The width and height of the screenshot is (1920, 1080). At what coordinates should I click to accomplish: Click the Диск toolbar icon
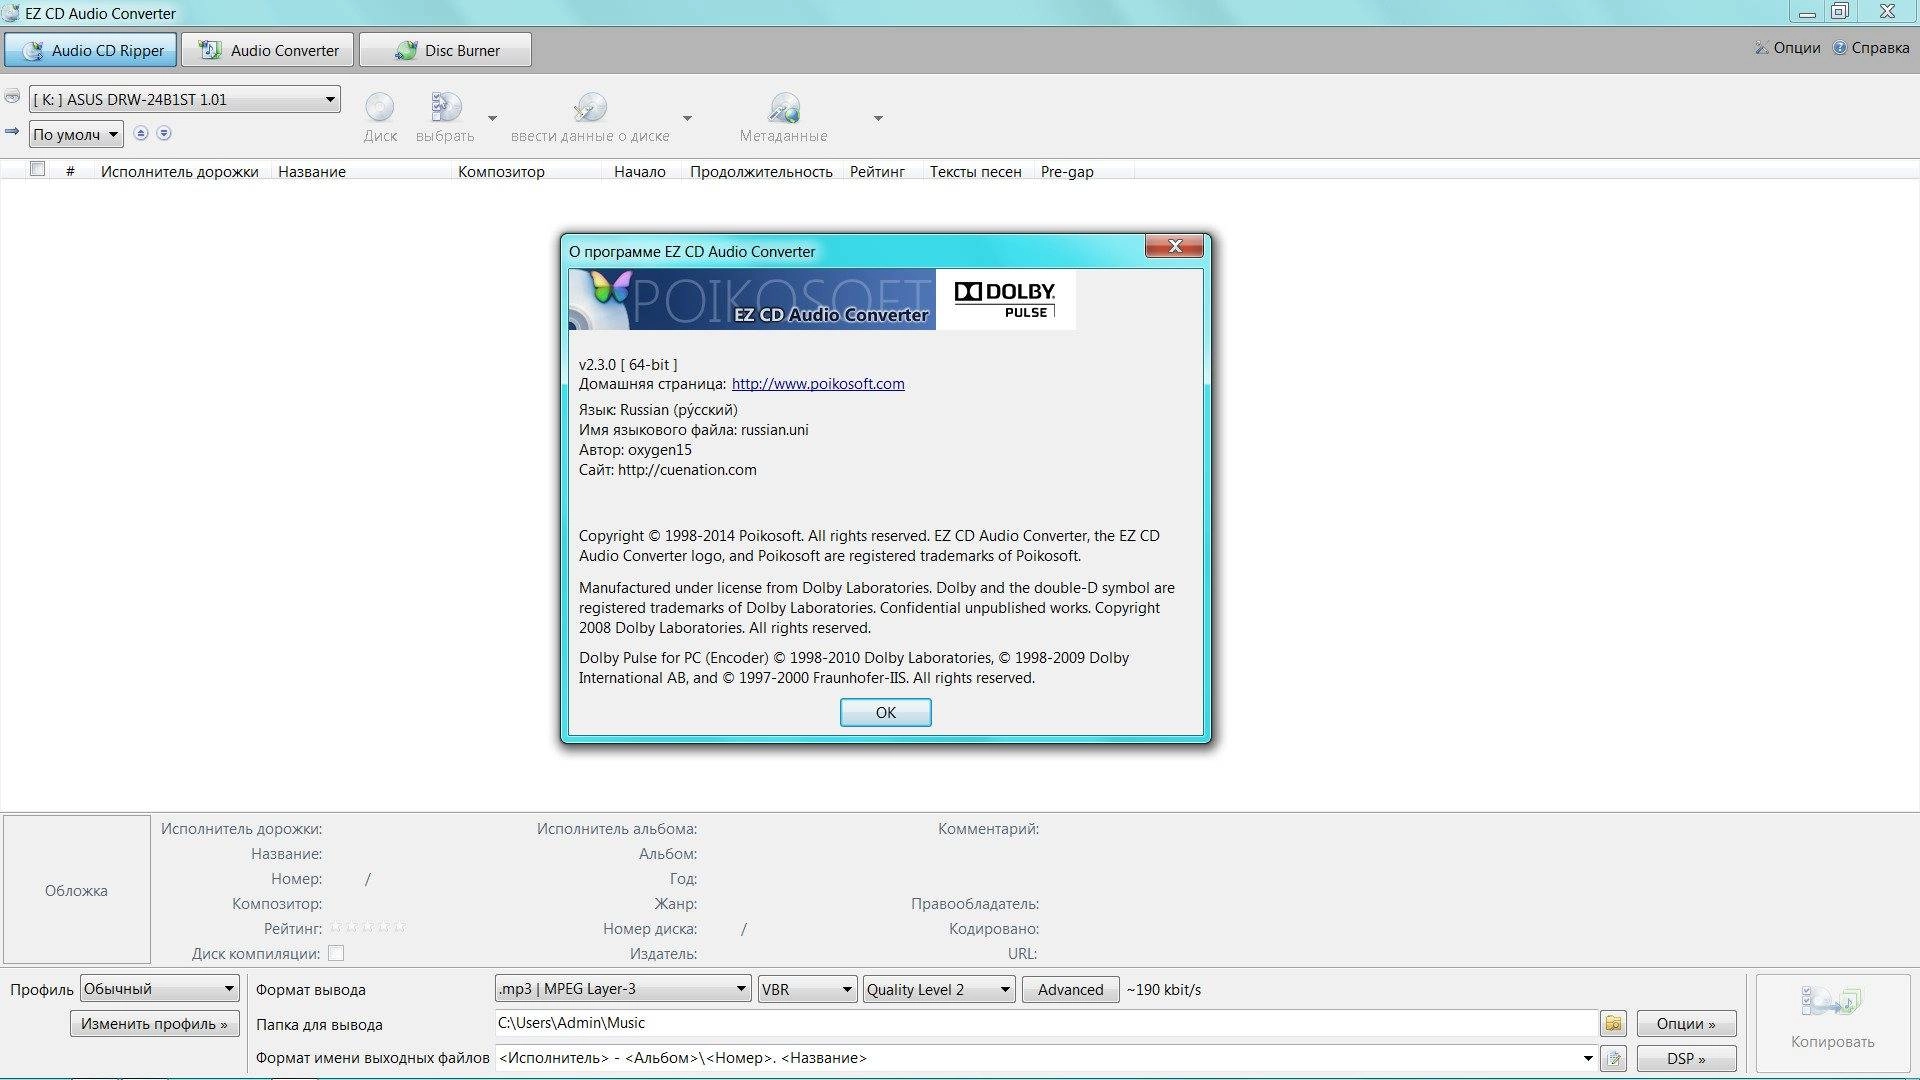[379, 107]
